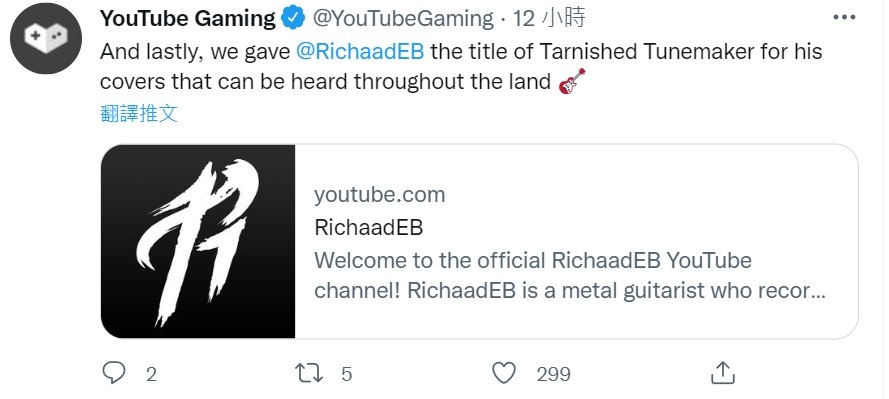Screen dimensions: 889x399
Task: Click the youtube.com domain text in card
Action: pos(379,195)
